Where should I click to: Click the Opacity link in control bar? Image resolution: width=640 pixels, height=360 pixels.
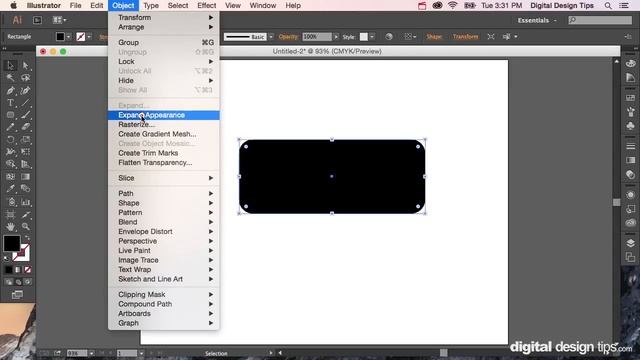point(289,37)
